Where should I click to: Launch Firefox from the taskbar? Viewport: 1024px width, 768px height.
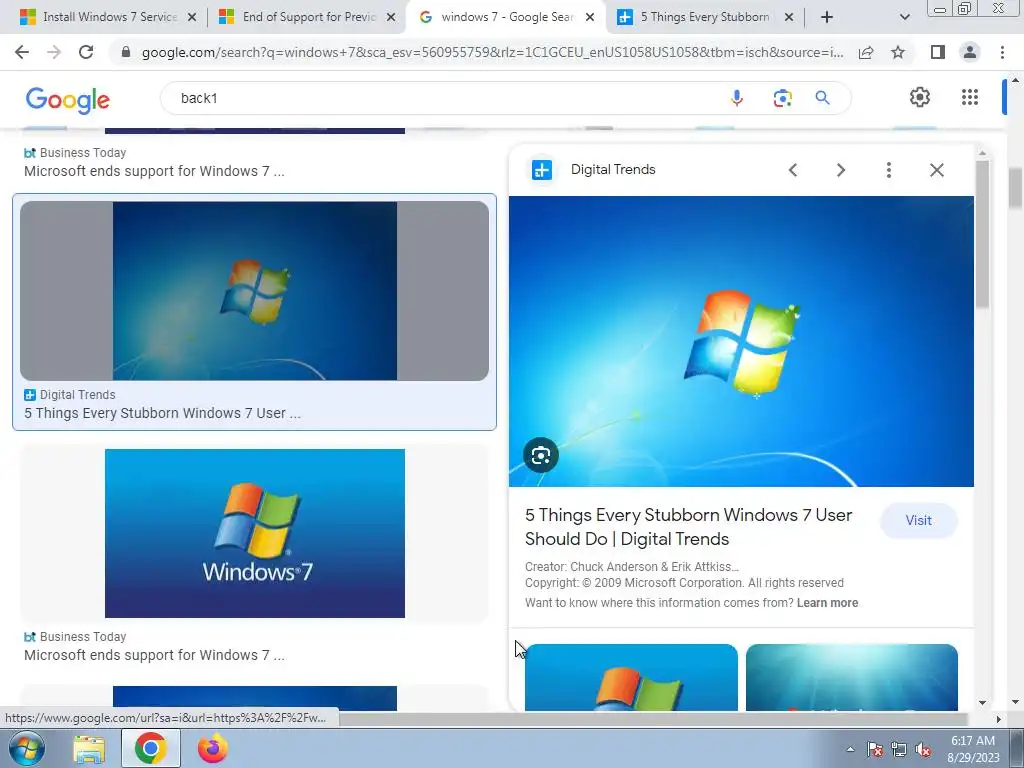click(212, 749)
